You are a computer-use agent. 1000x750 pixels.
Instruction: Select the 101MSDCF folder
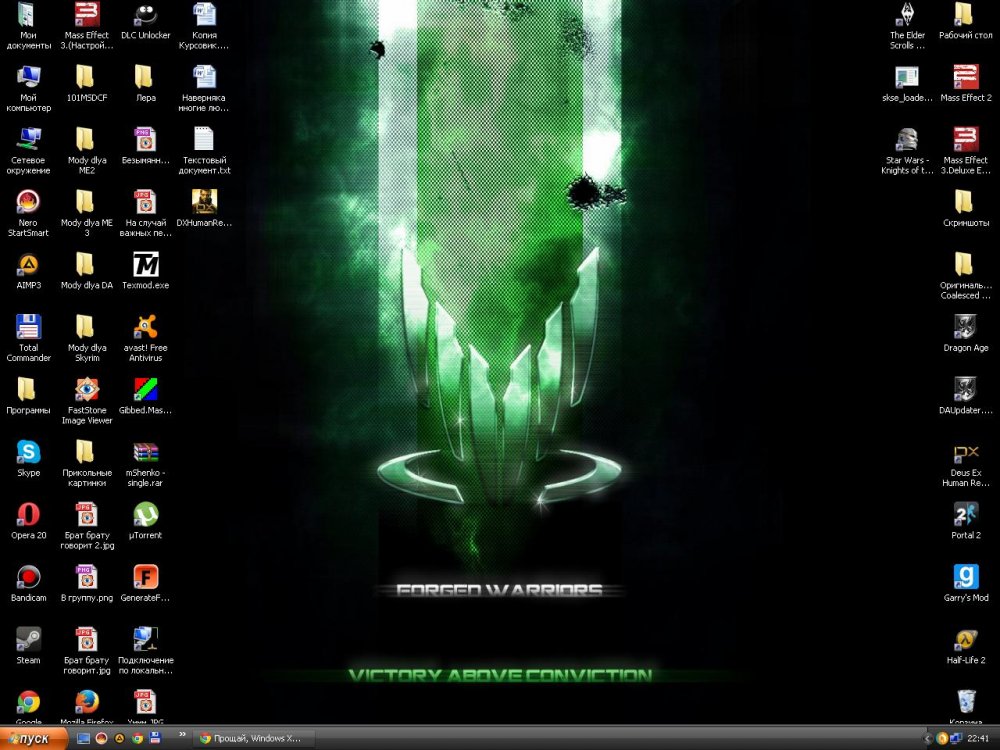(x=87, y=83)
